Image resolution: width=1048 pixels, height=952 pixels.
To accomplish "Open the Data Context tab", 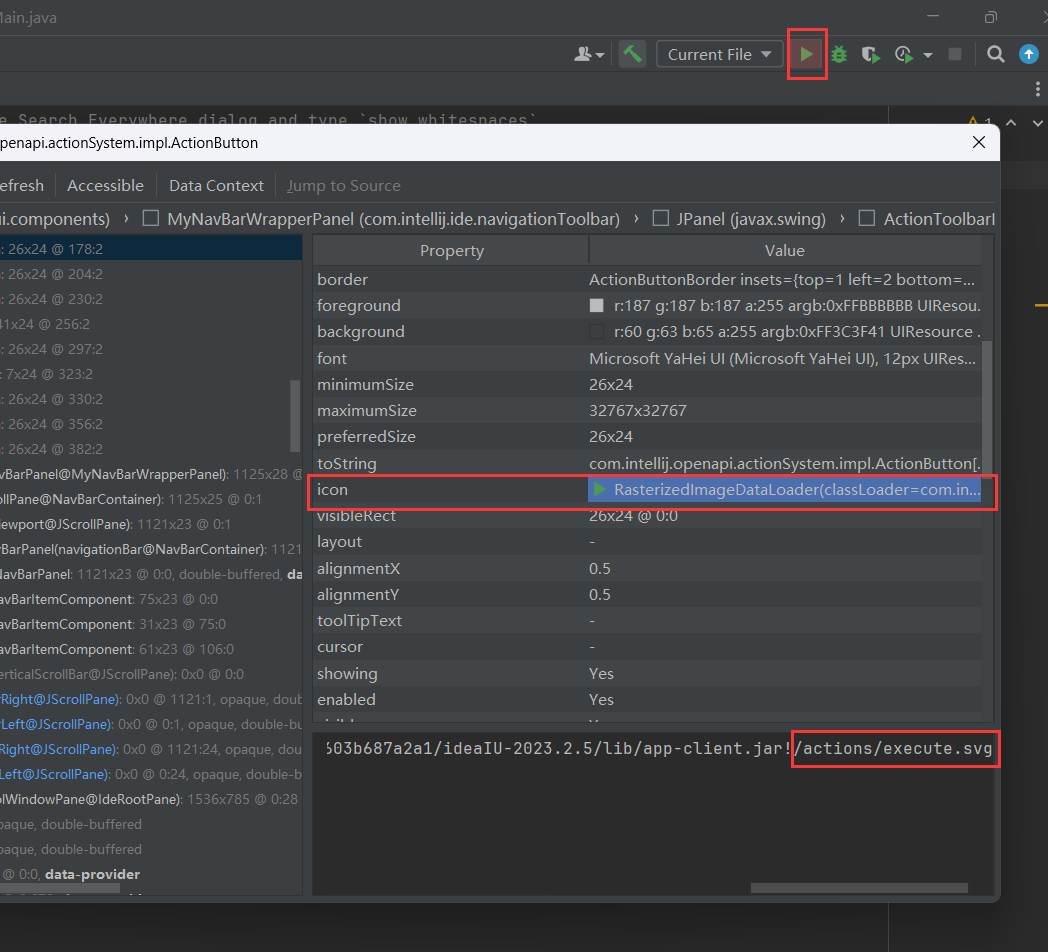I will 216,185.
